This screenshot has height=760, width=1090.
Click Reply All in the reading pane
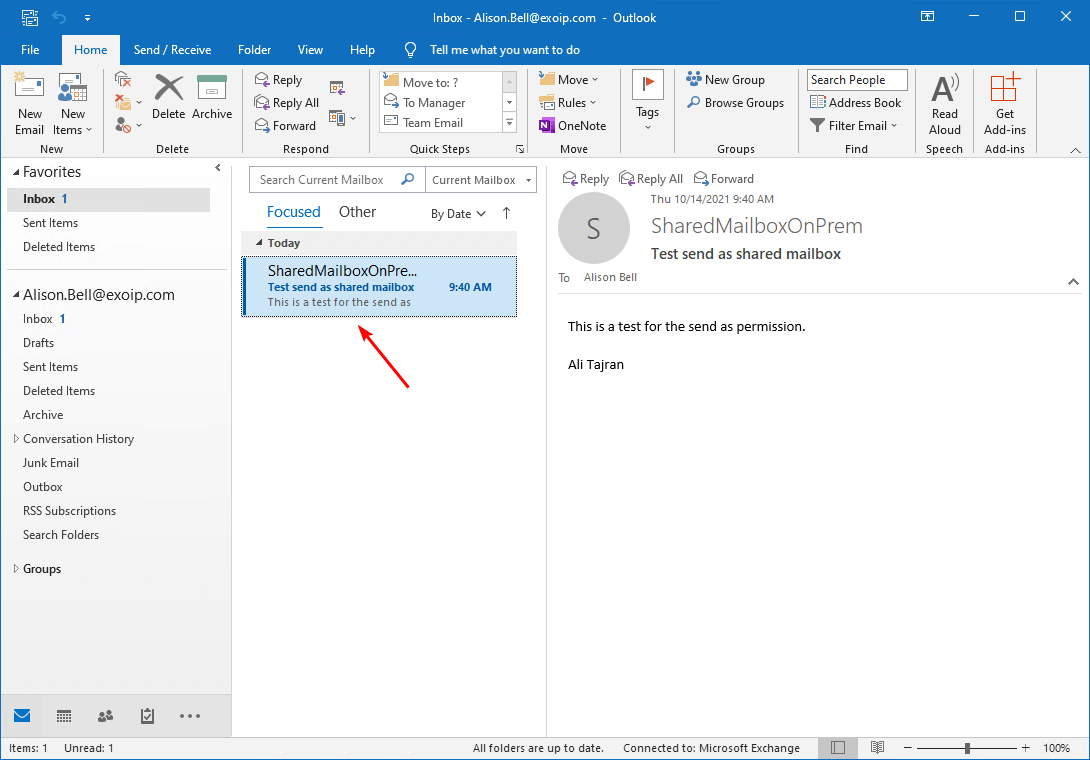pyautogui.click(x=651, y=179)
